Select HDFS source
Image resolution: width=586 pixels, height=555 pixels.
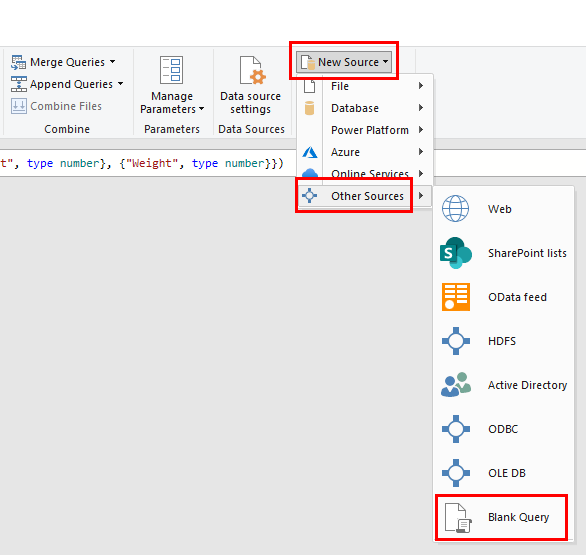click(503, 341)
